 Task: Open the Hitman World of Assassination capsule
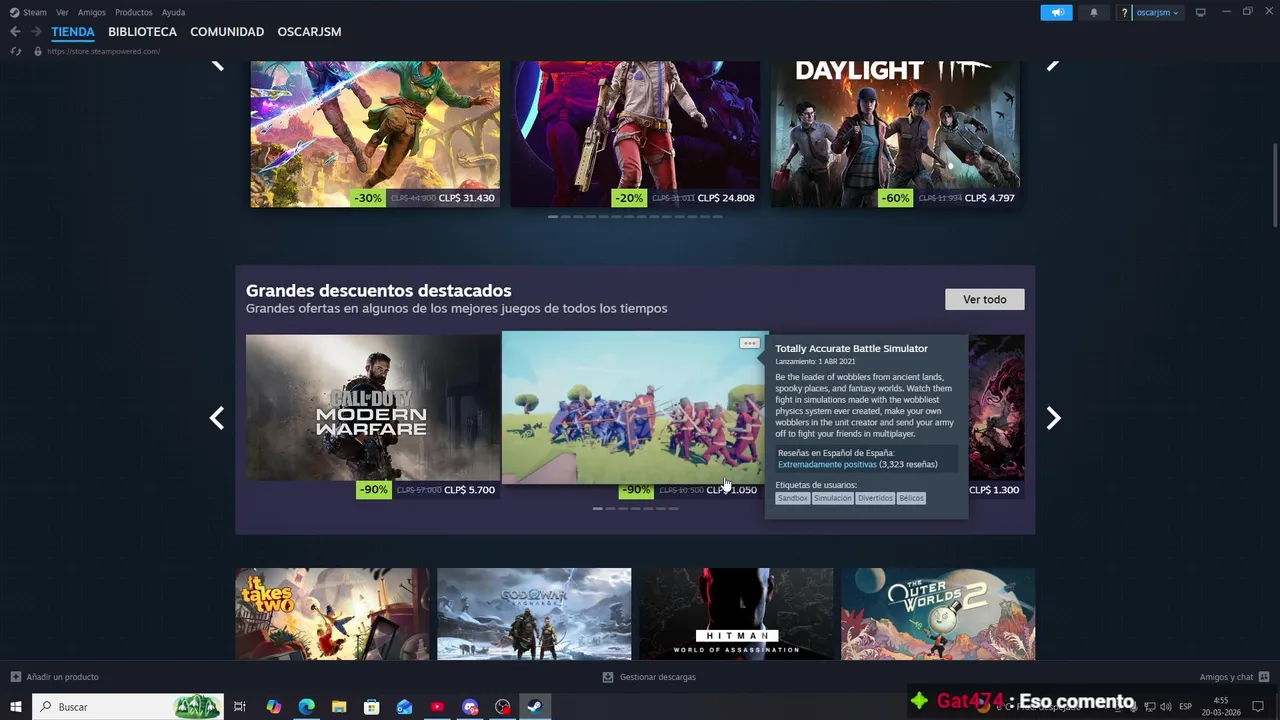736,613
